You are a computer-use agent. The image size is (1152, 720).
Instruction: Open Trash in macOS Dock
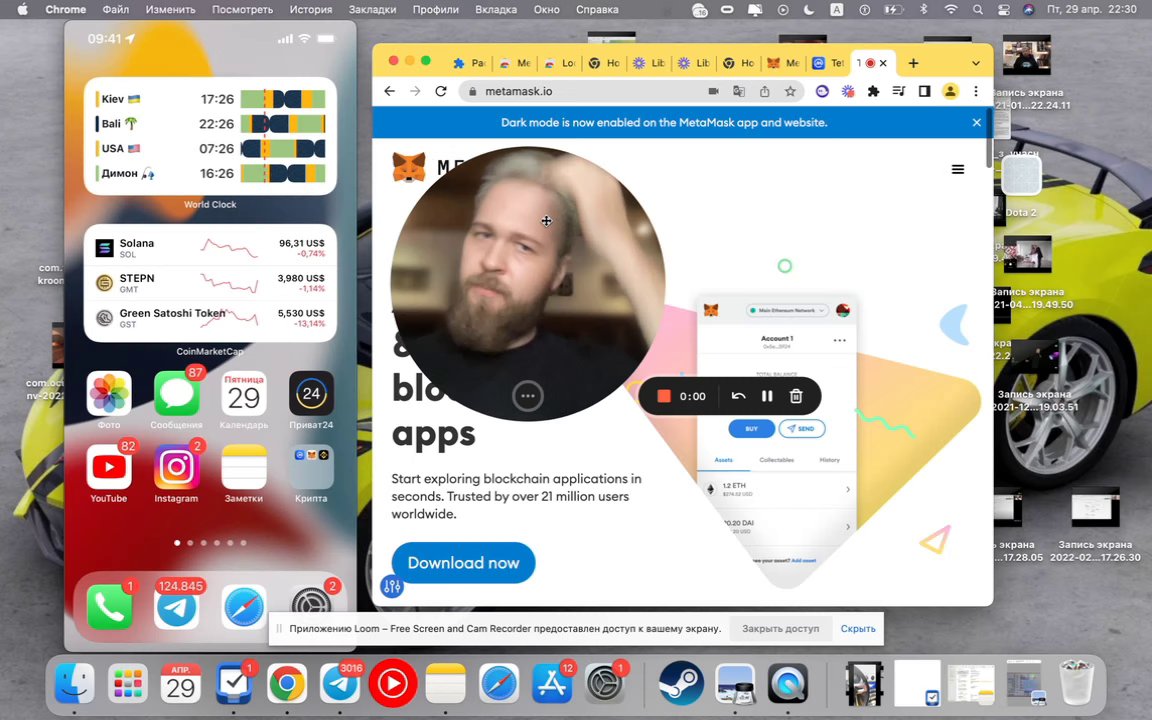(x=1076, y=684)
